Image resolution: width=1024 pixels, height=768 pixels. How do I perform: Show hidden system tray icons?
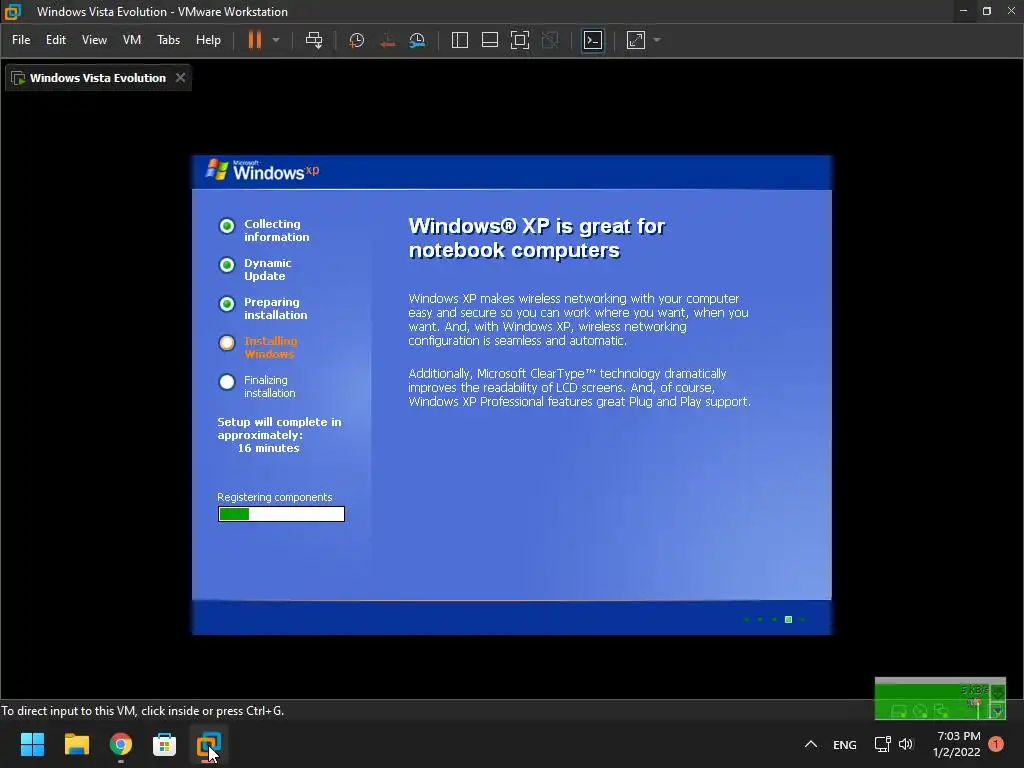coord(811,744)
